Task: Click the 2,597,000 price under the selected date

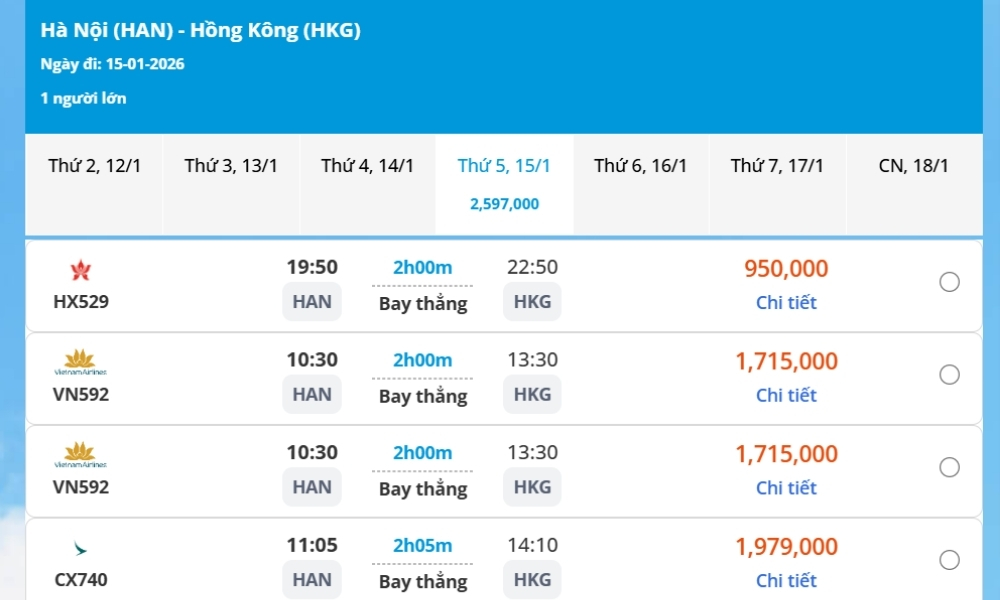Action: coord(504,203)
